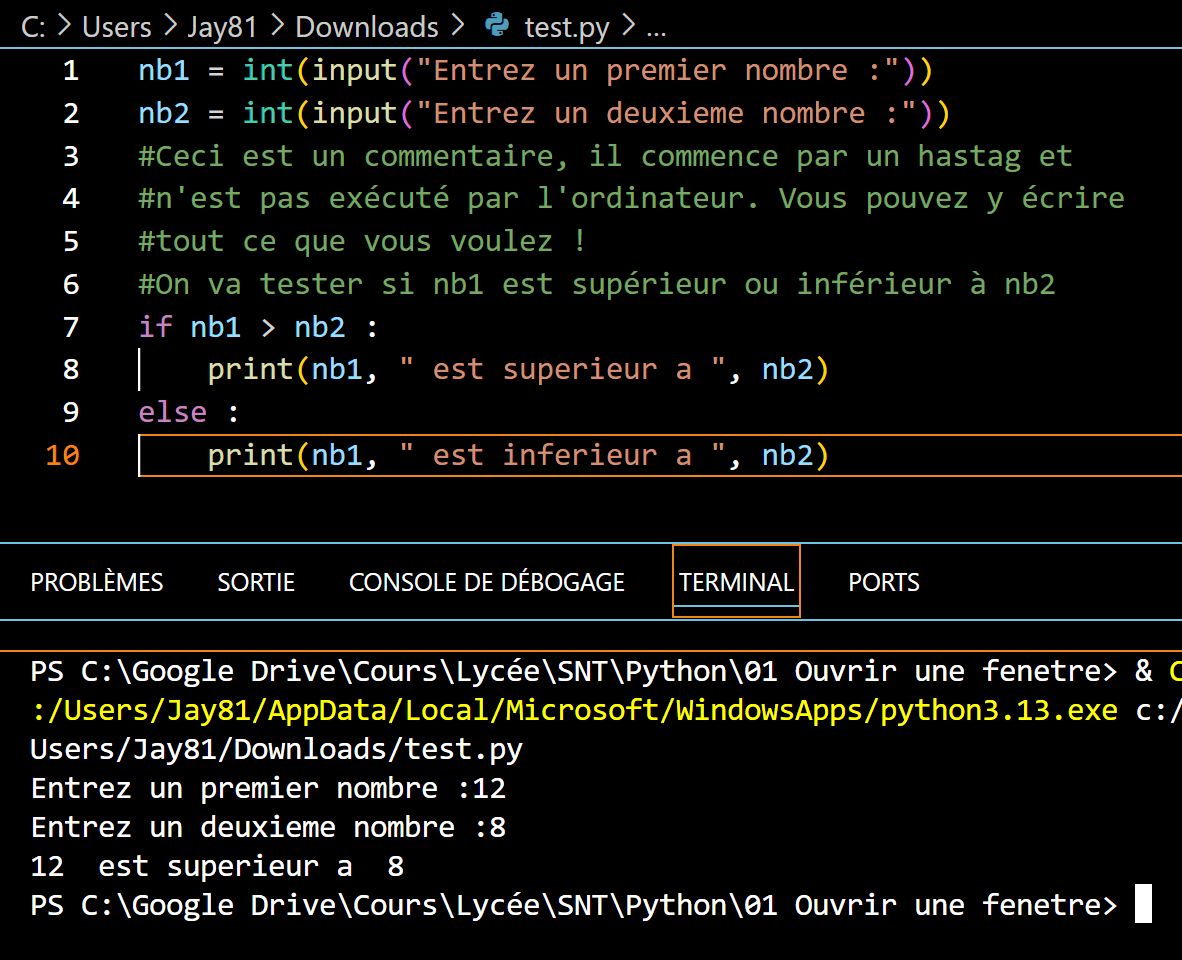Click terminal output '12 est superieur a 8'
1182x960 pixels.
(217, 866)
